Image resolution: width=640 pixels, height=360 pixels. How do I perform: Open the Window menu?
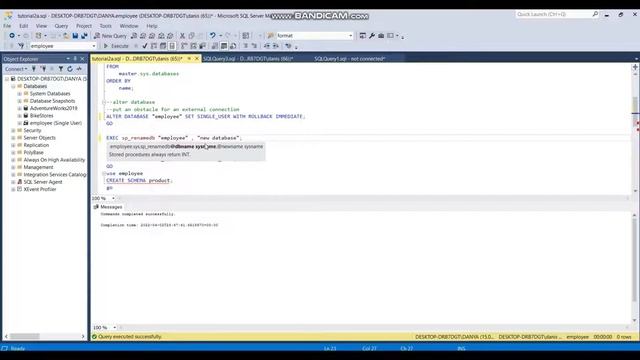129,26
